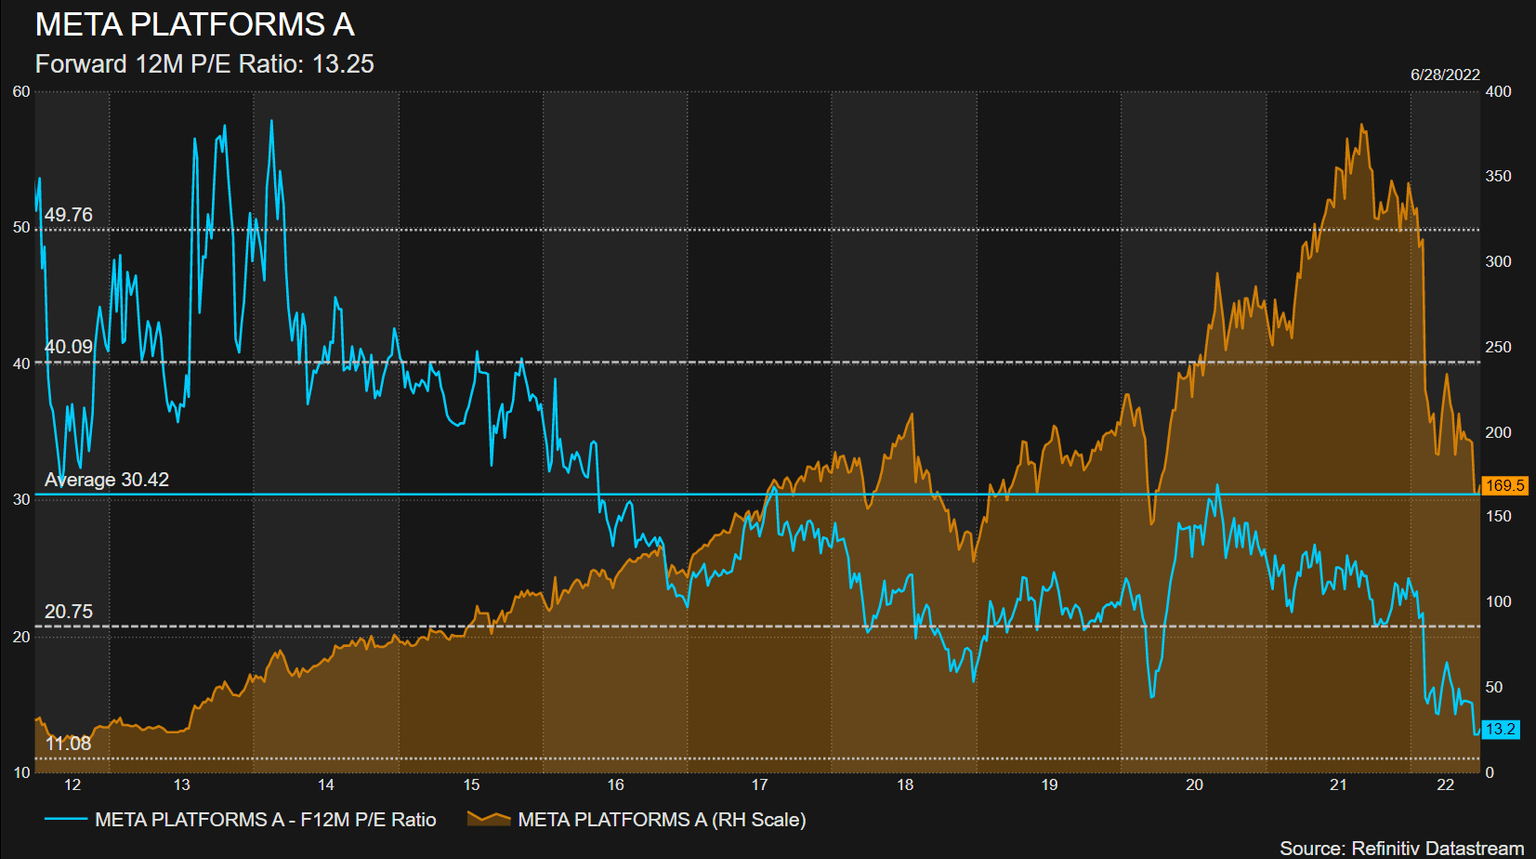Click the blue line legend swatch

pos(66,819)
